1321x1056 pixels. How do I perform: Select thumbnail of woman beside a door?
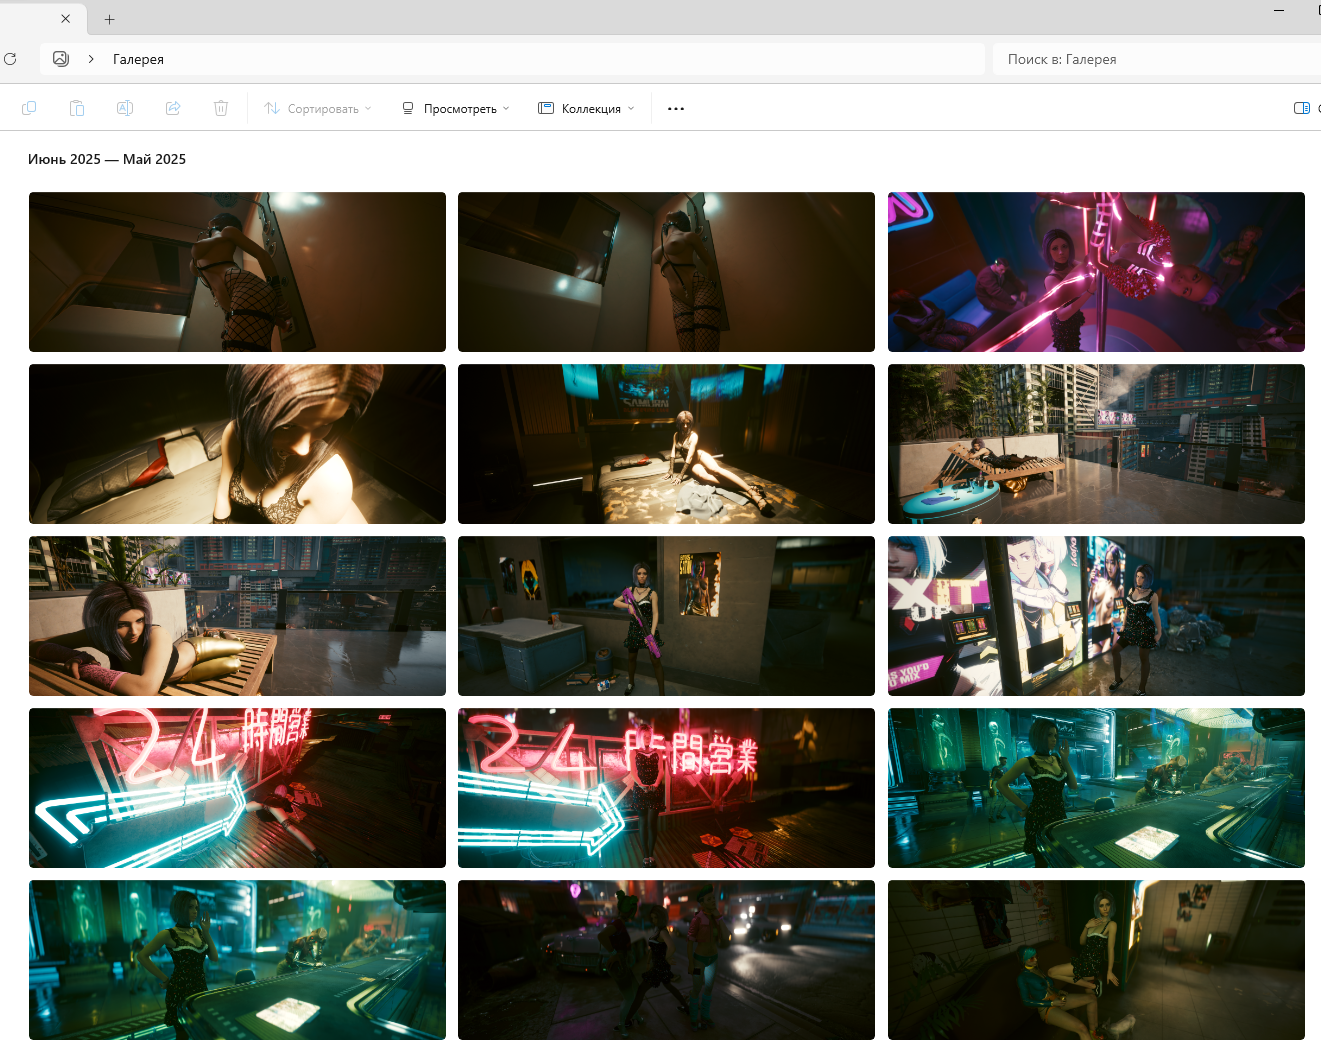point(666,272)
